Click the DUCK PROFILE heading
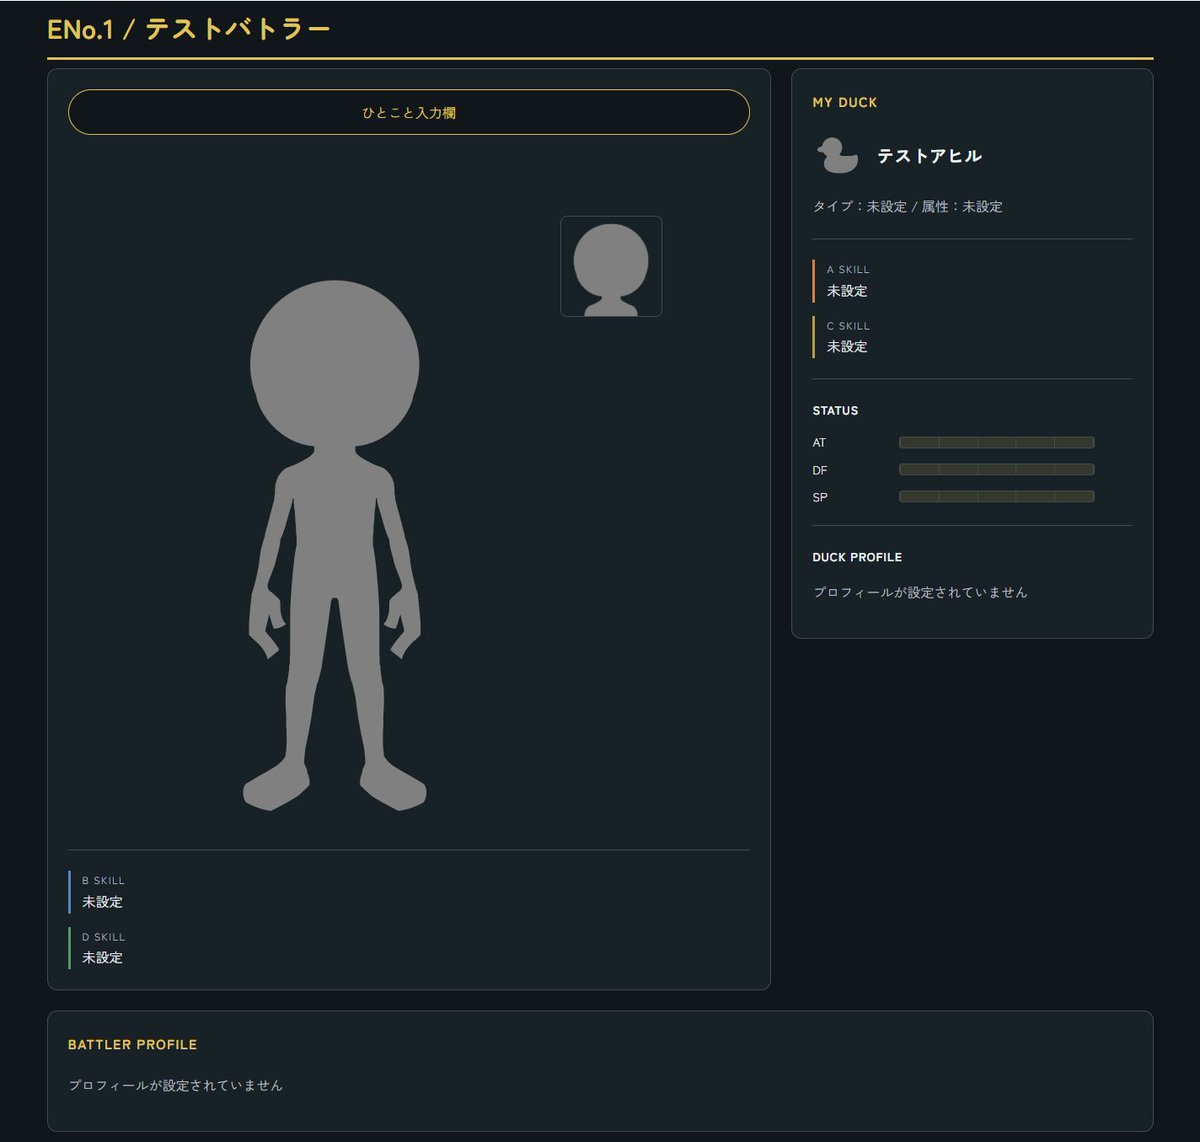 (x=857, y=557)
